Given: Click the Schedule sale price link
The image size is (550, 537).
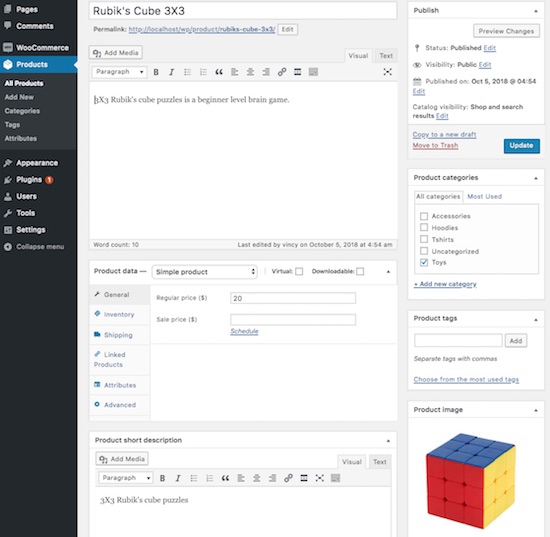Looking at the screenshot, I should (244, 331).
